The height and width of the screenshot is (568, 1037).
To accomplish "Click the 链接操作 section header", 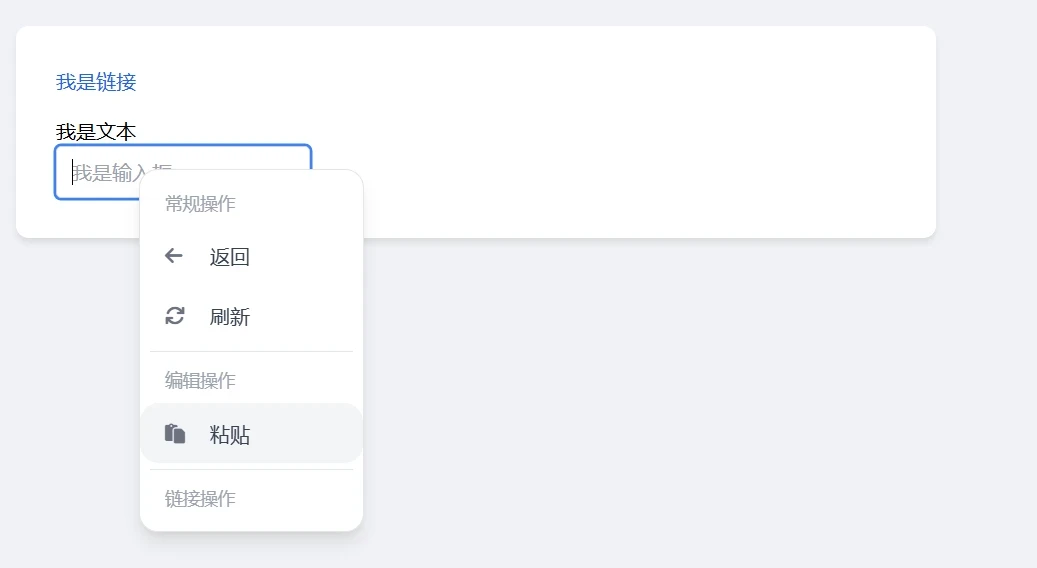I will point(200,499).
